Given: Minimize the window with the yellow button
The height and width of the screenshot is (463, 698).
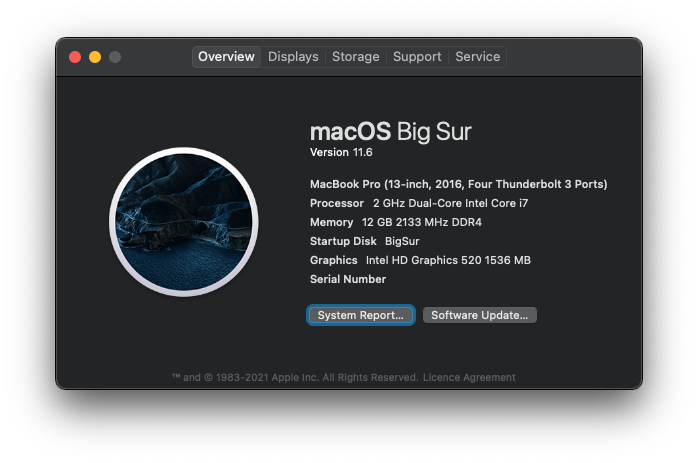Looking at the screenshot, I should pyautogui.click(x=95, y=57).
